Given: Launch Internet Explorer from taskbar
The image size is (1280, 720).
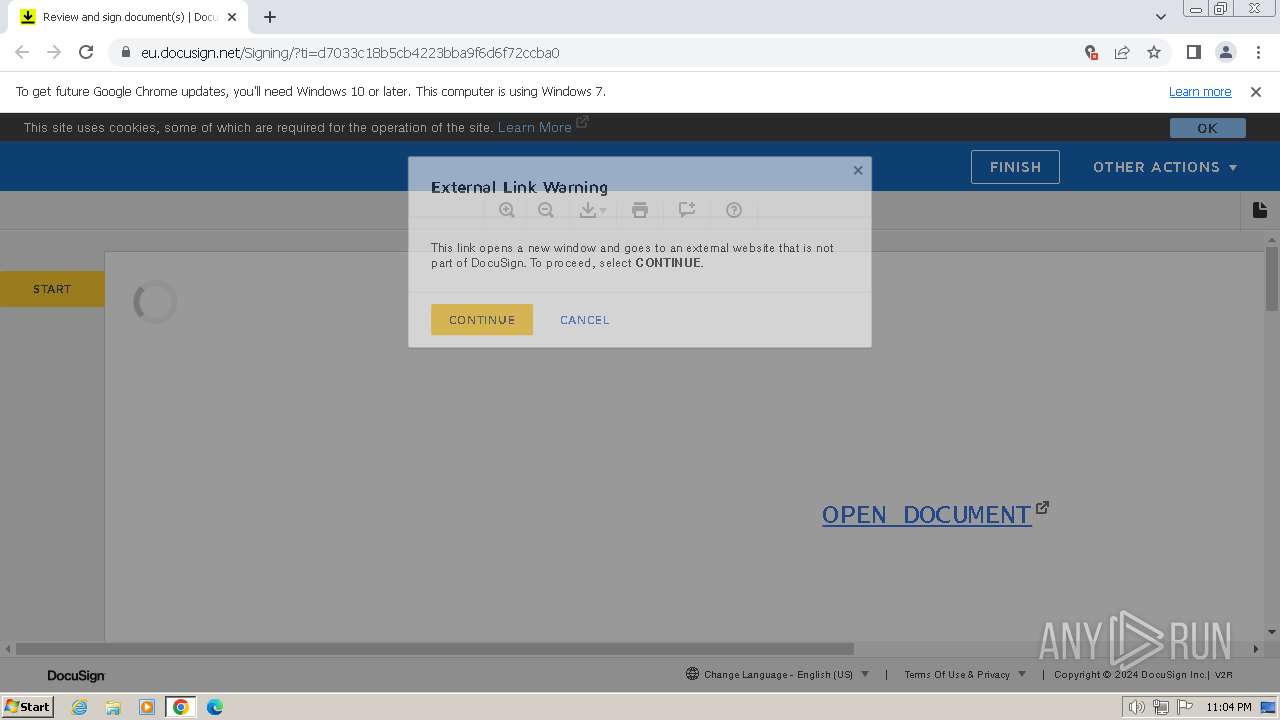Looking at the screenshot, I should 80,707.
